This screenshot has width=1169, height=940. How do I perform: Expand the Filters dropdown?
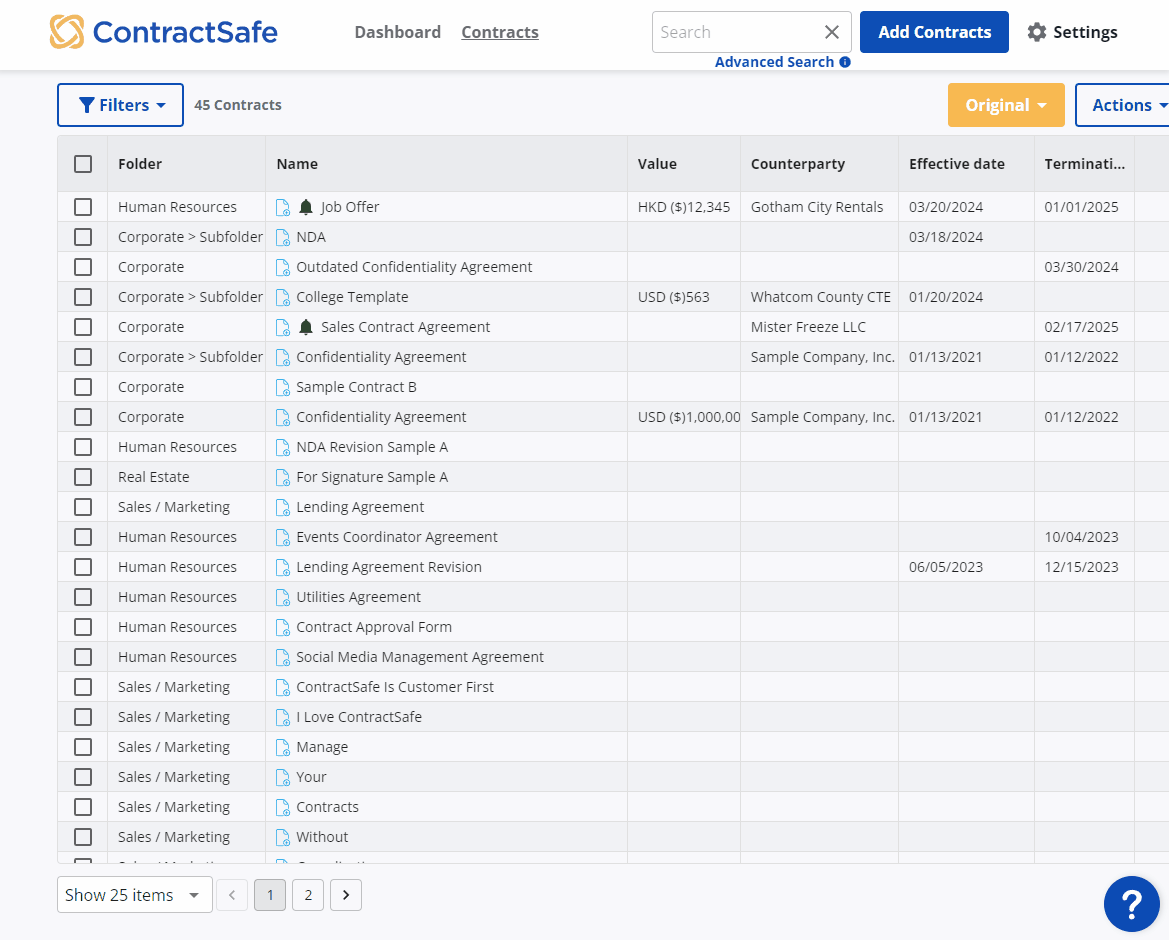pyautogui.click(x=121, y=105)
